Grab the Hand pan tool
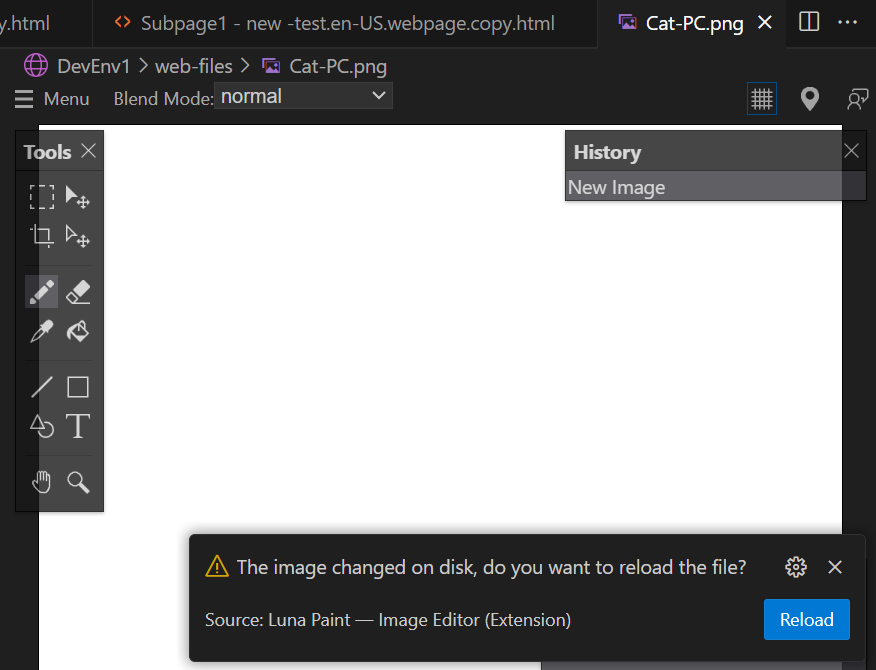Screen dimensions: 876x670 [41, 482]
